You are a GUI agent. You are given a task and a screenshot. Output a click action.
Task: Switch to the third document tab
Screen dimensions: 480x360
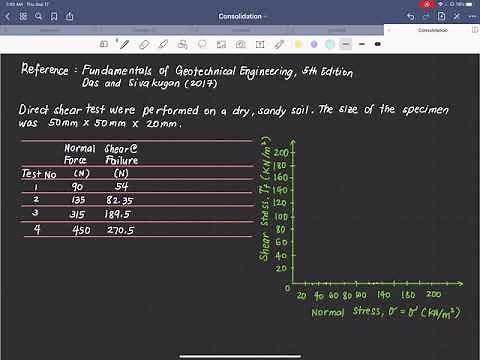click(240, 30)
